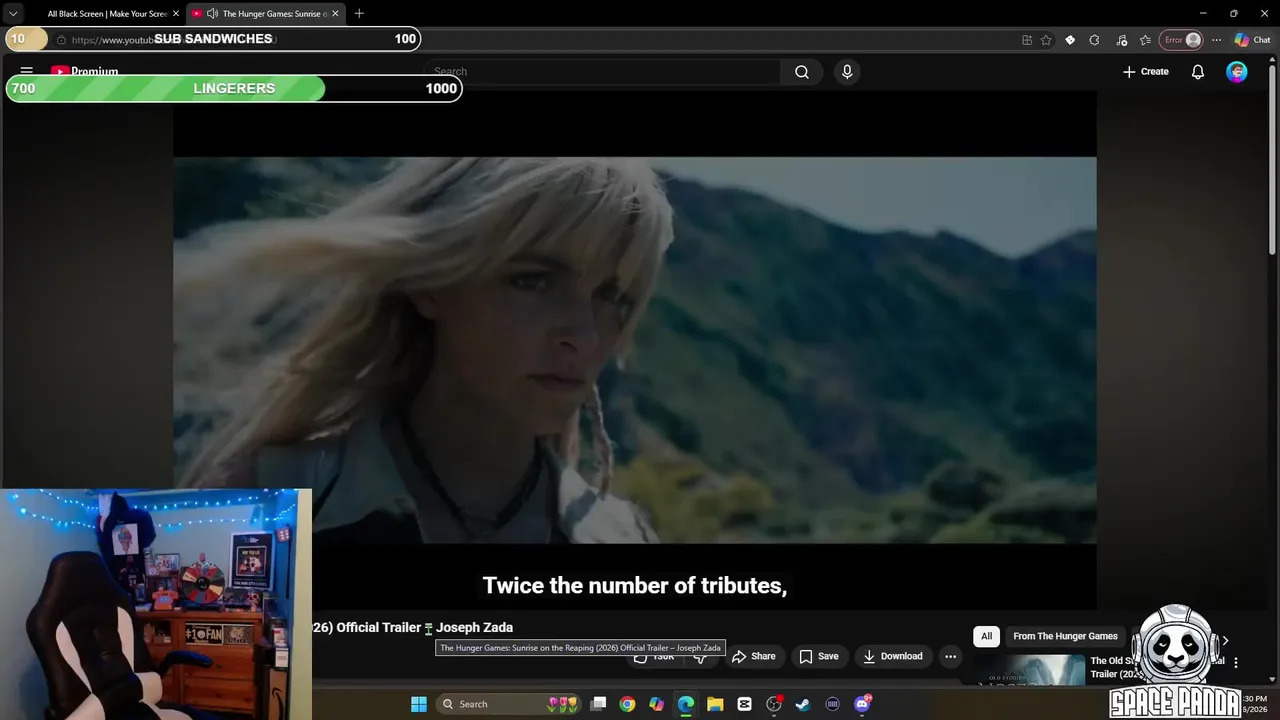Open the favorites list icon

pos(1145,40)
